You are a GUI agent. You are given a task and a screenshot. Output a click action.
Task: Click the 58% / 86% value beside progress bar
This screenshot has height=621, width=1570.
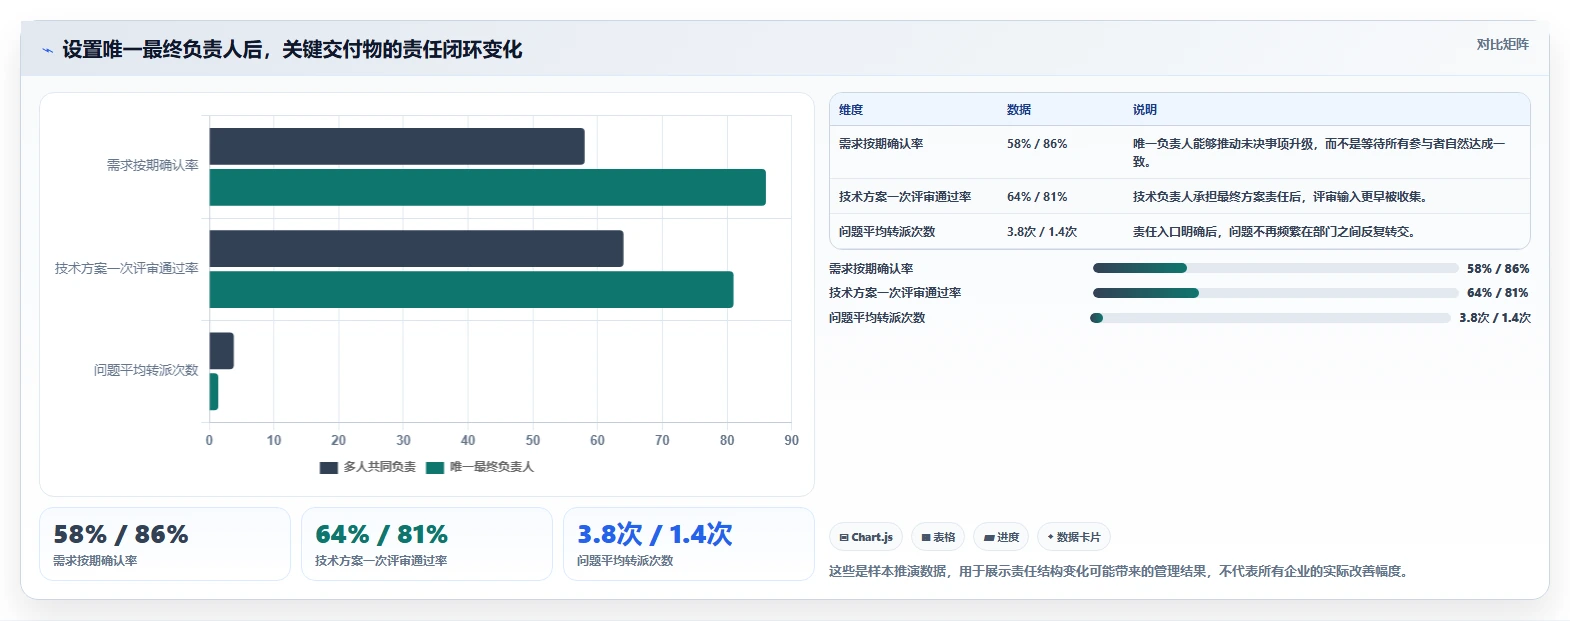(1498, 269)
